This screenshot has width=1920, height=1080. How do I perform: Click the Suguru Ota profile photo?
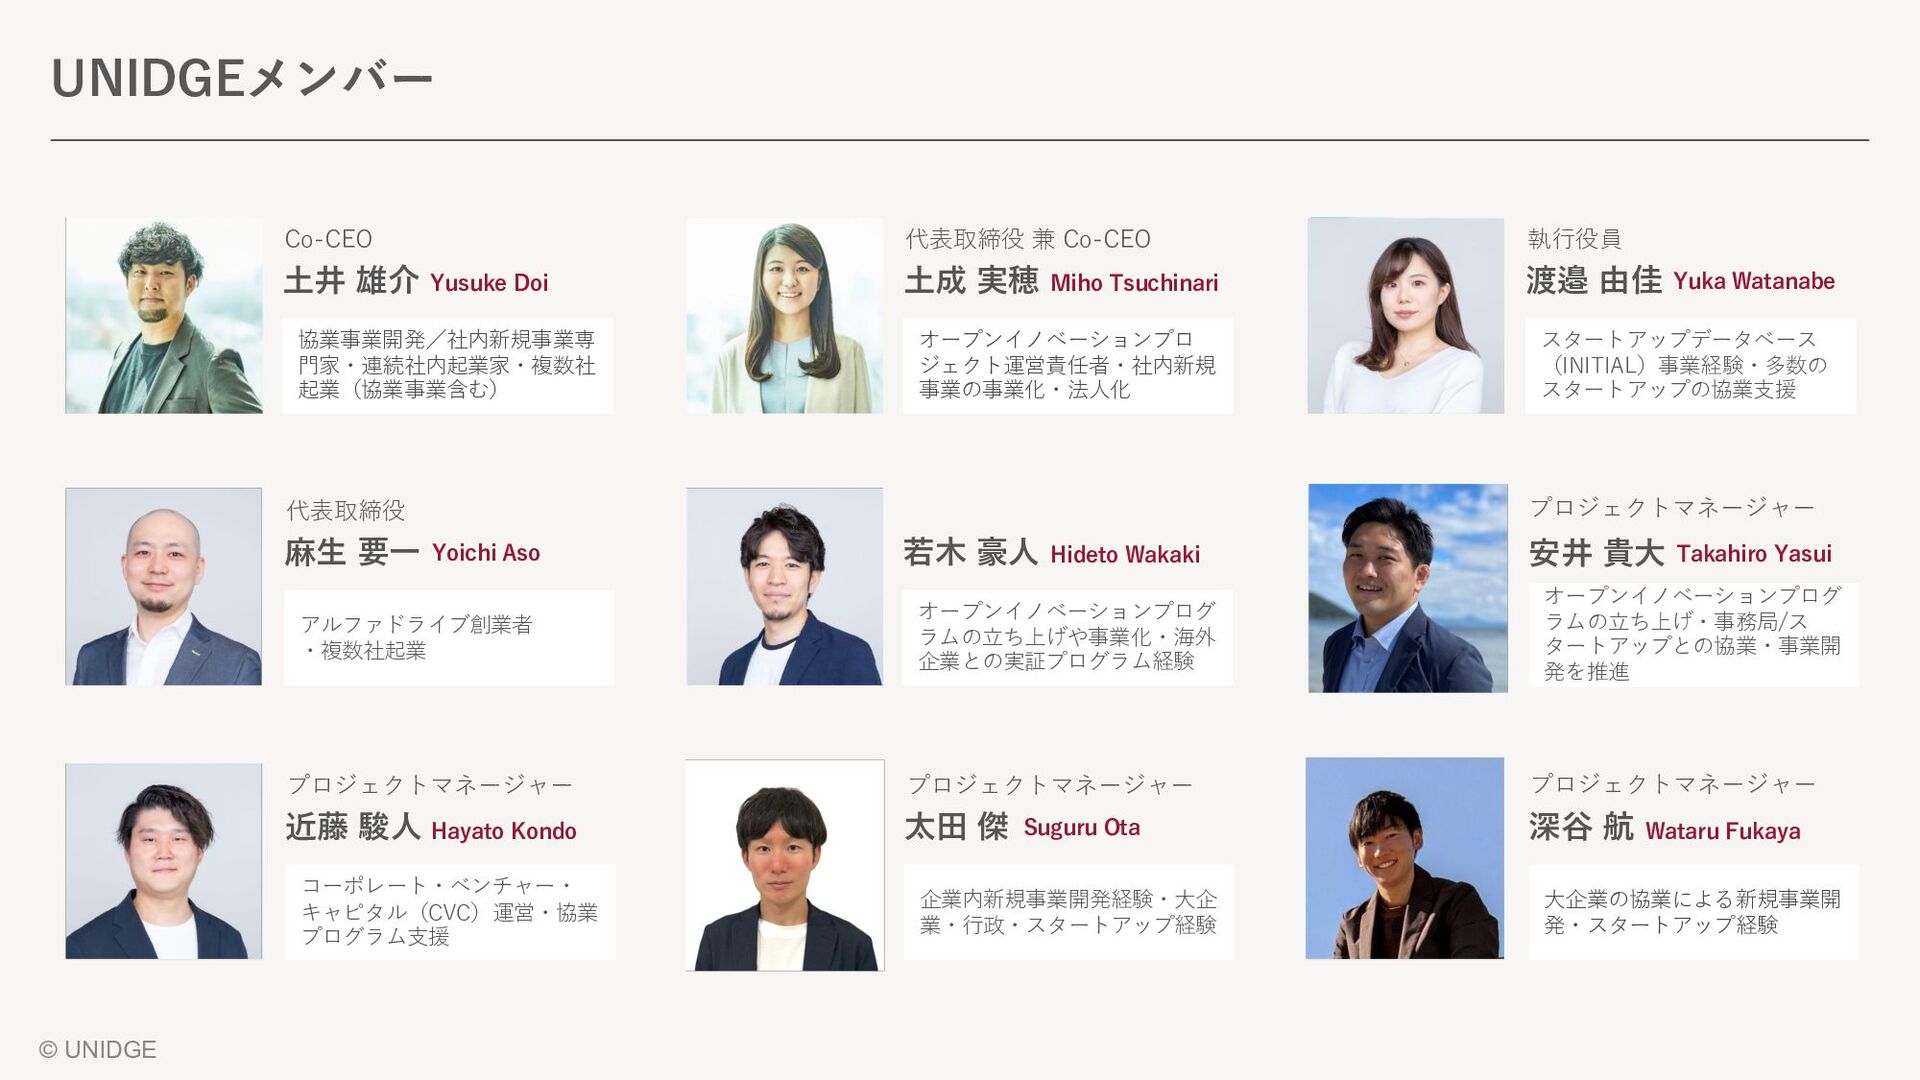[x=785, y=865]
